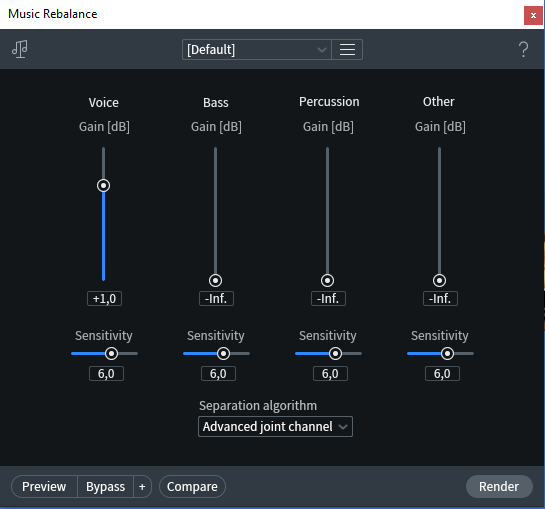Click the Render button
This screenshot has width=545, height=509.
(x=499, y=486)
